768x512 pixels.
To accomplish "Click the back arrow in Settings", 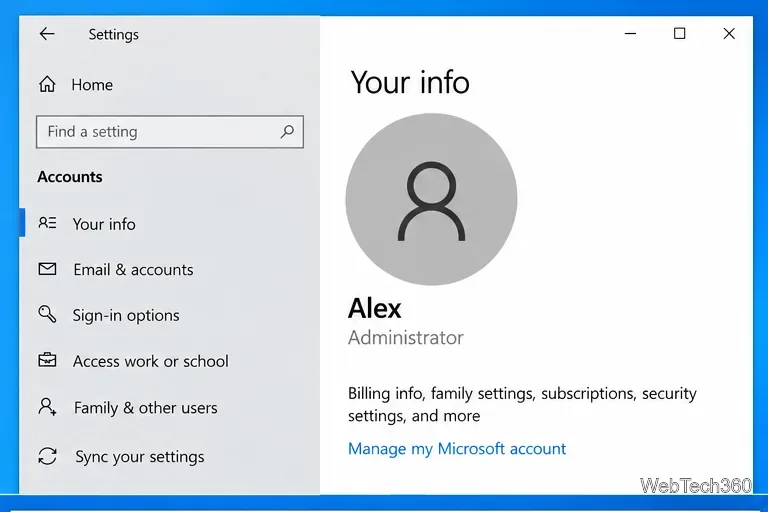I will [x=47, y=34].
